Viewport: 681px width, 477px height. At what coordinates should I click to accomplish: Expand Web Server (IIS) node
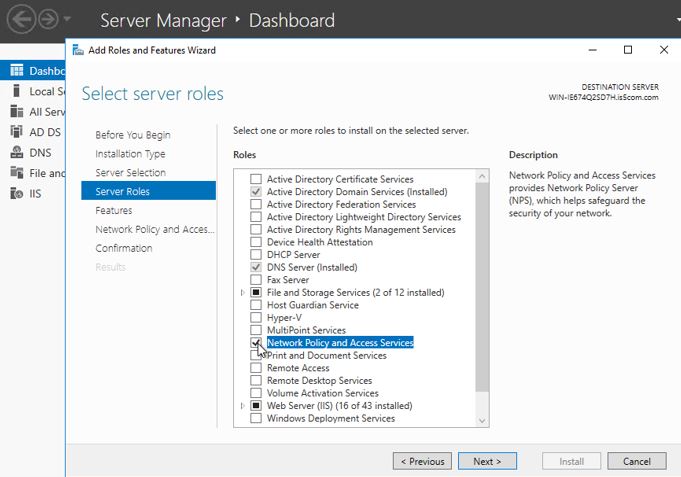(242, 406)
